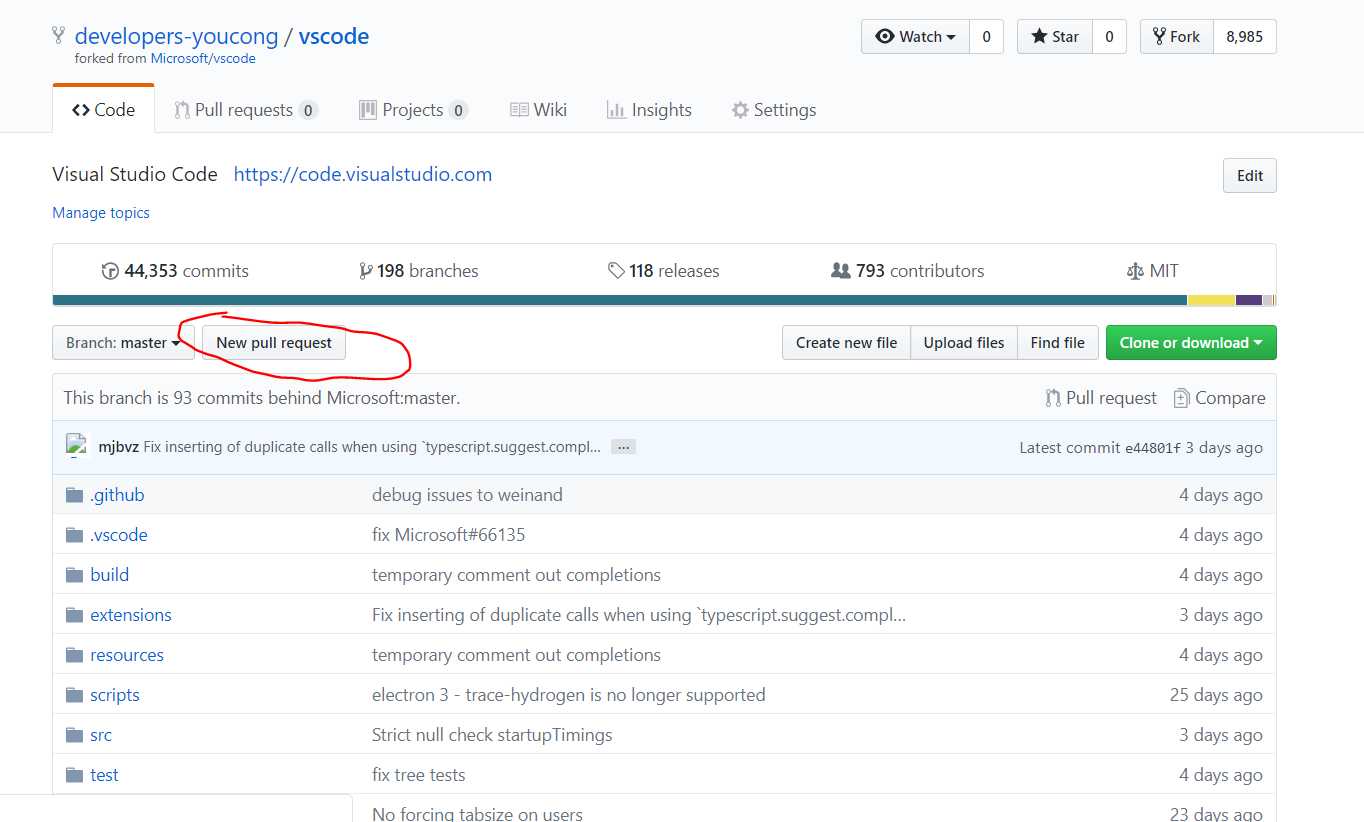Image resolution: width=1364 pixels, height=822 pixels.
Task: Open commit 'fix tree tests'
Action: pos(418,775)
